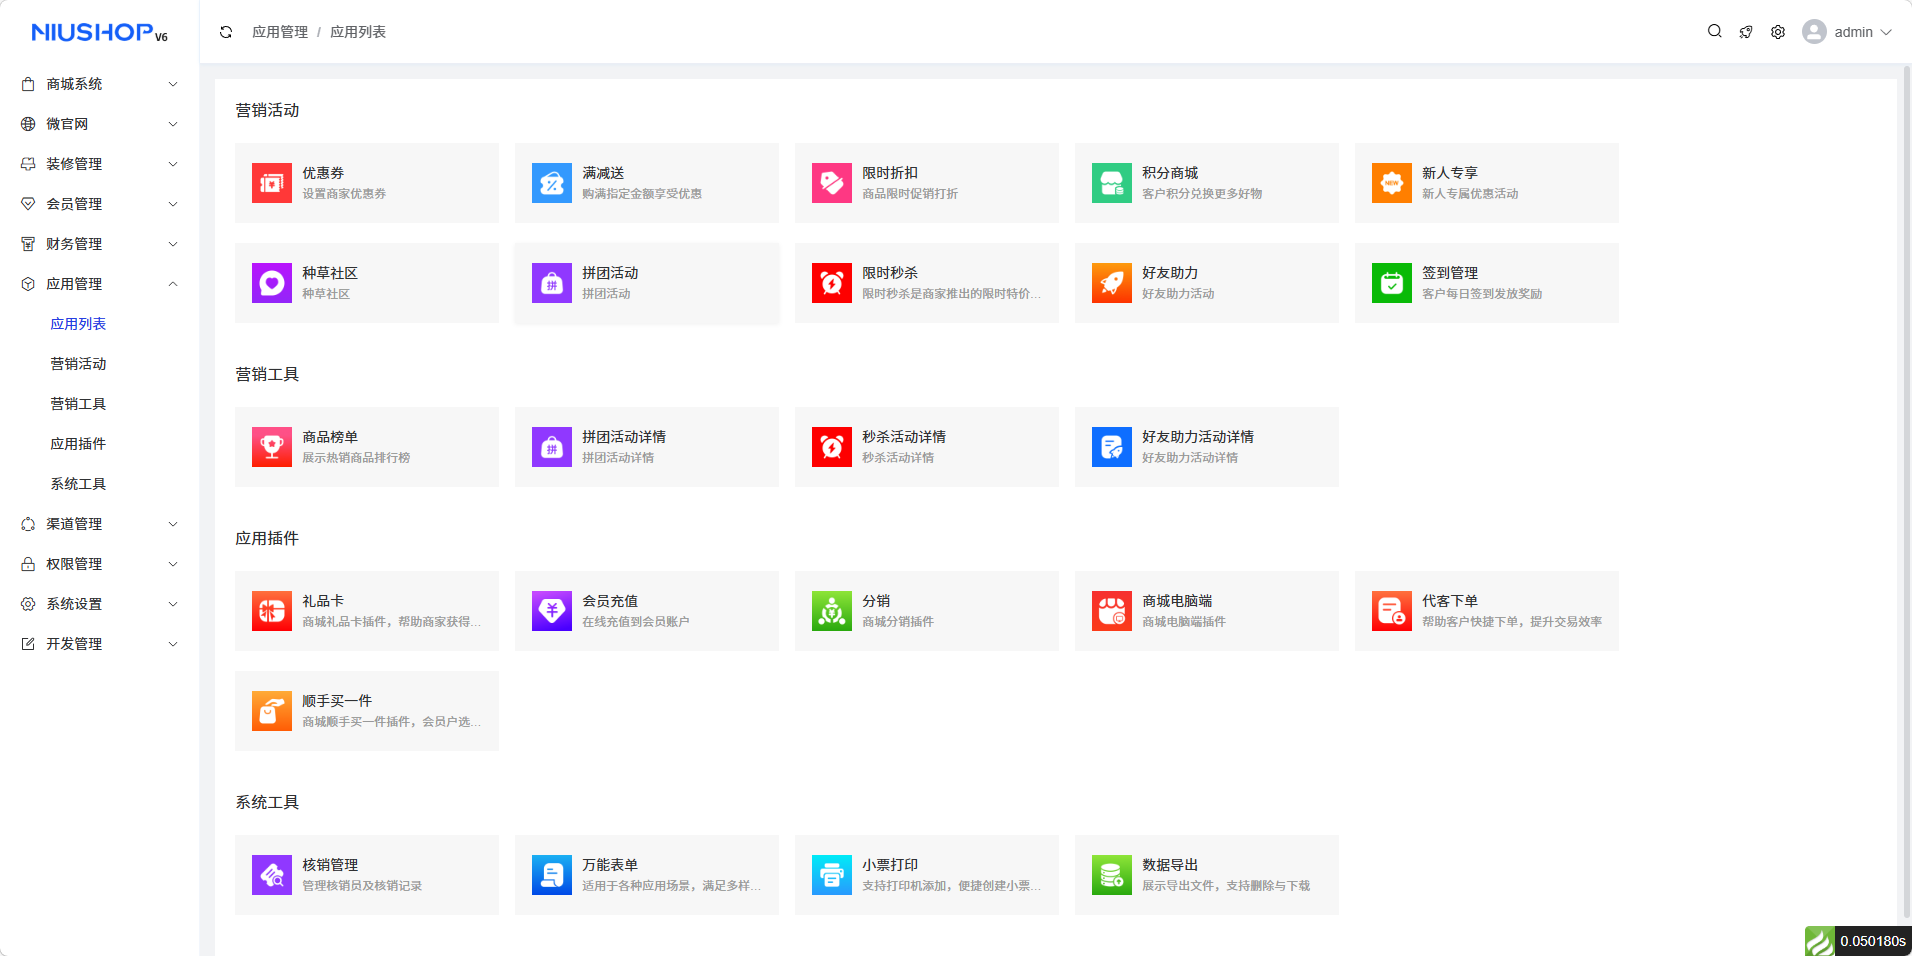
Task: Open the 秒杀活动详情 icon
Action: point(832,447)
